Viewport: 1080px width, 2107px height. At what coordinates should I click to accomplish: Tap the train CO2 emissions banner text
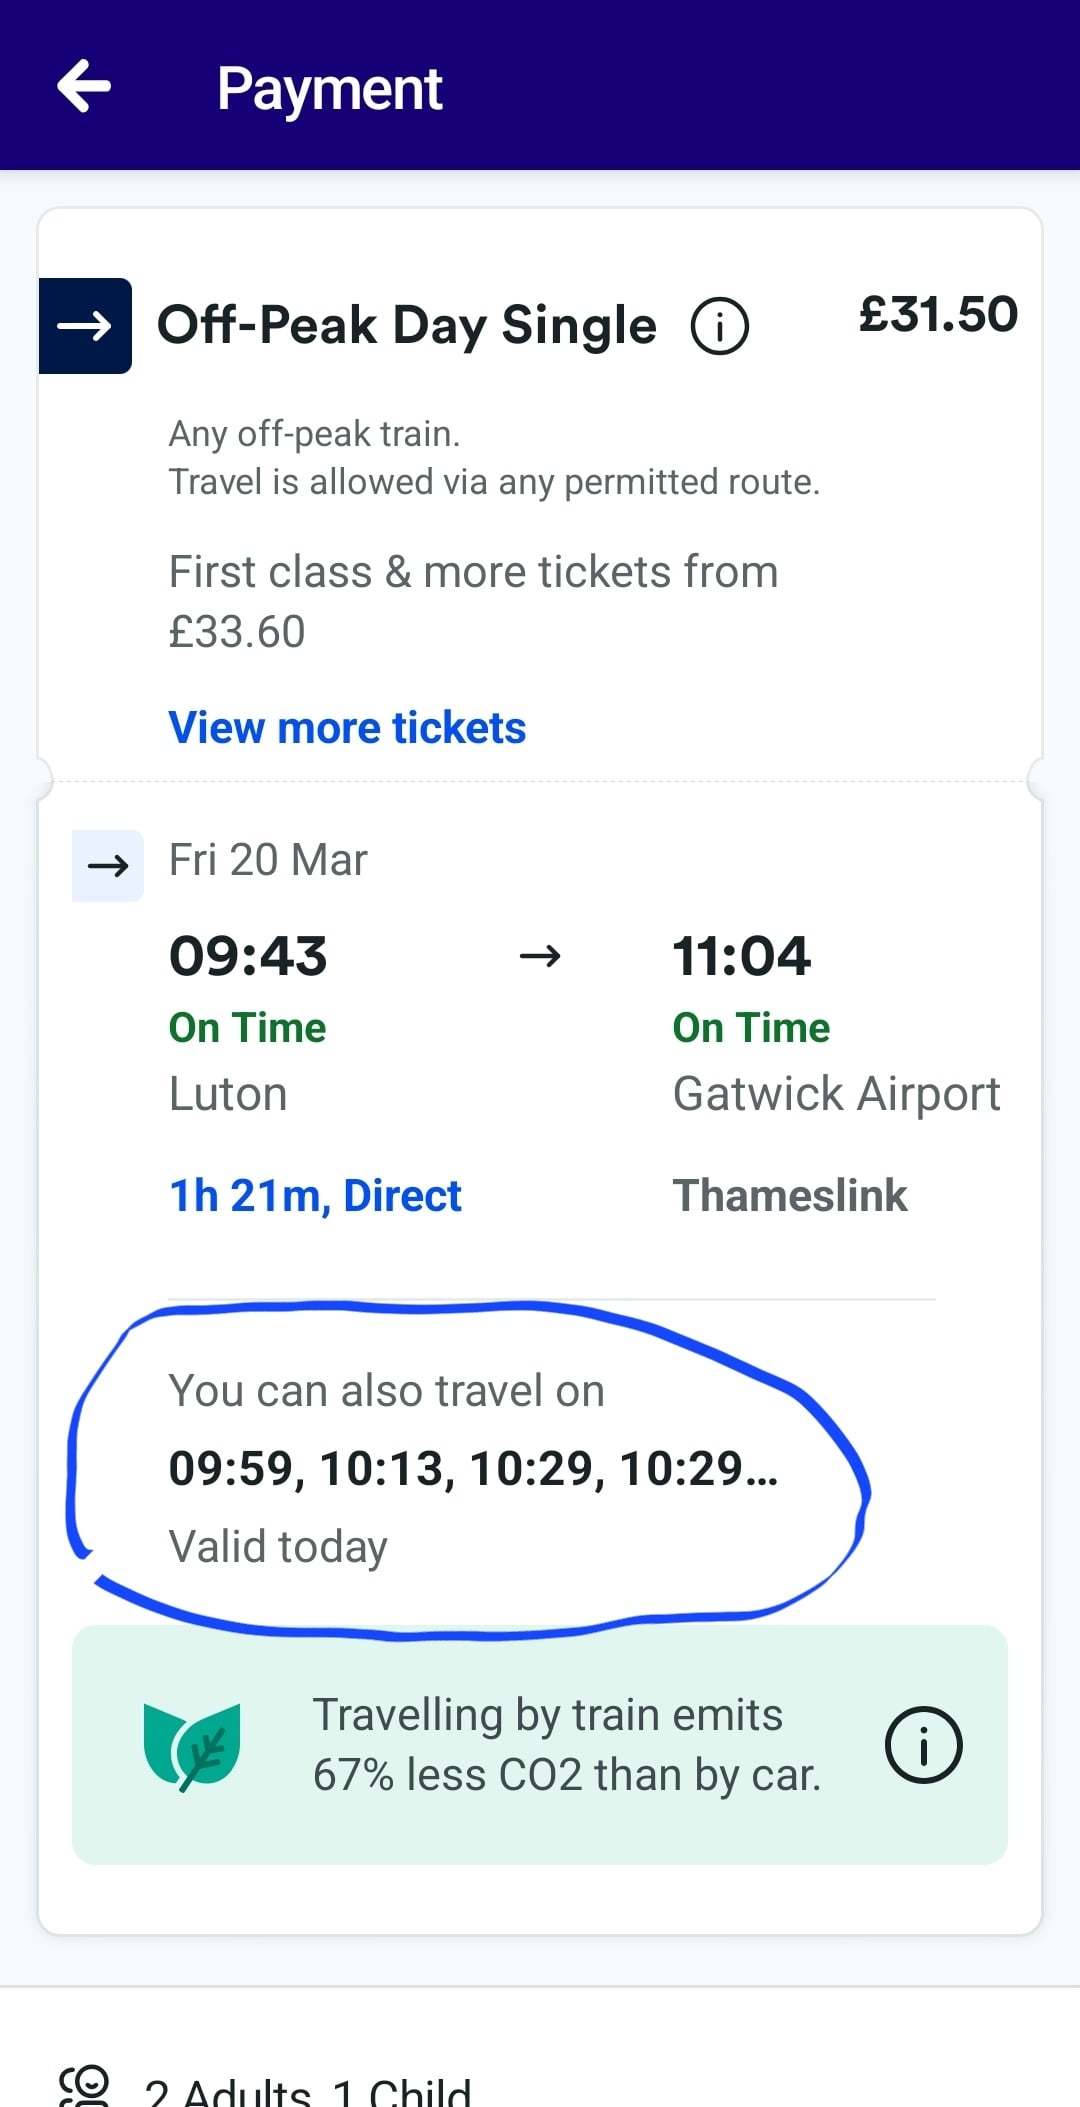coord(566,1745)
